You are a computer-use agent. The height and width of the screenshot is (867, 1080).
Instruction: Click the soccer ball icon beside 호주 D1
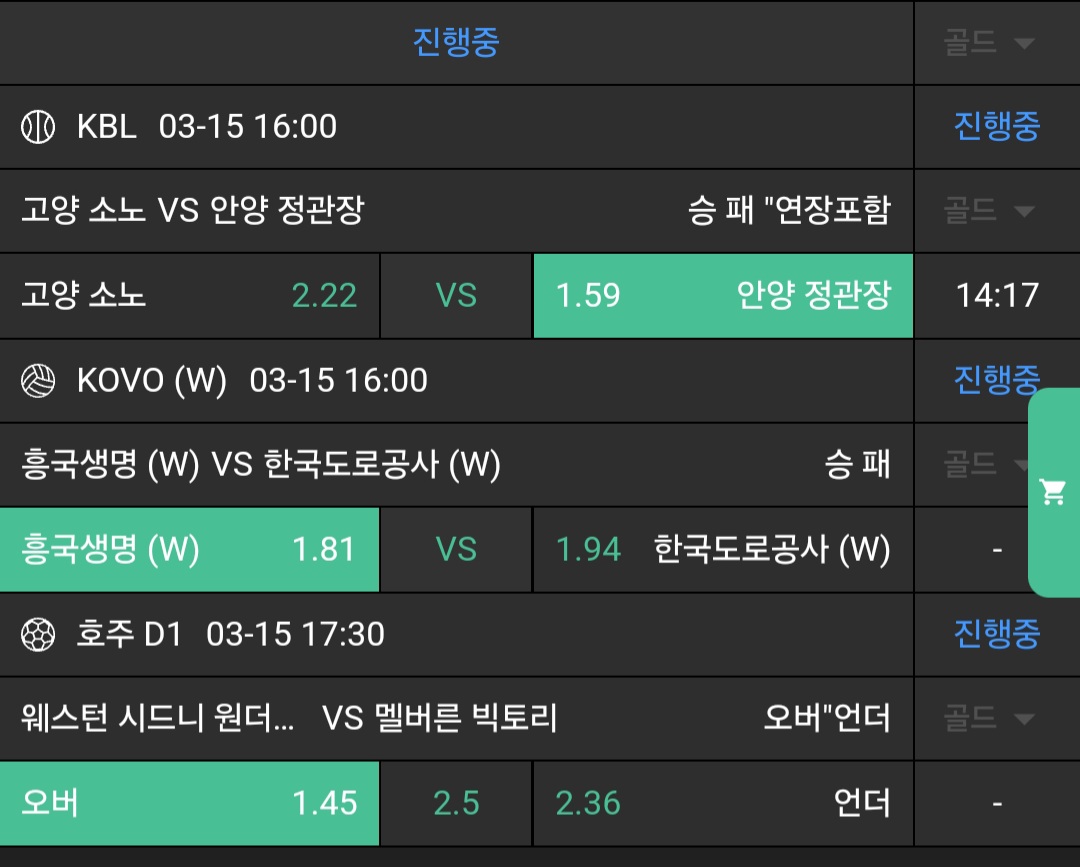(x=38, y=635)
